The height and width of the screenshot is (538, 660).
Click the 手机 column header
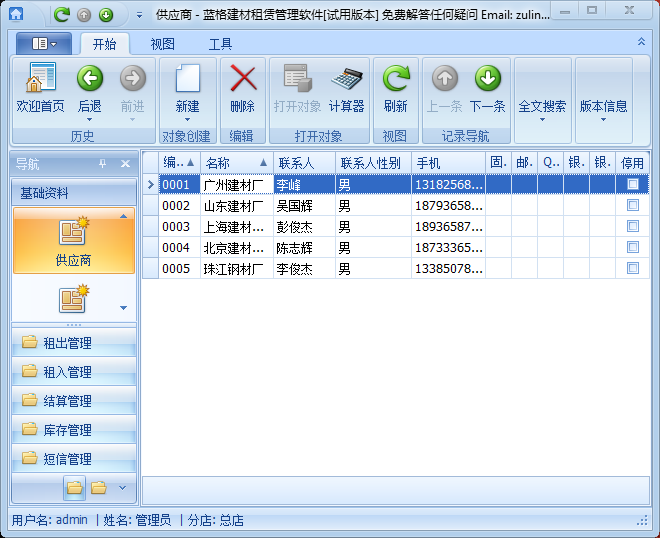click(448, 162)
